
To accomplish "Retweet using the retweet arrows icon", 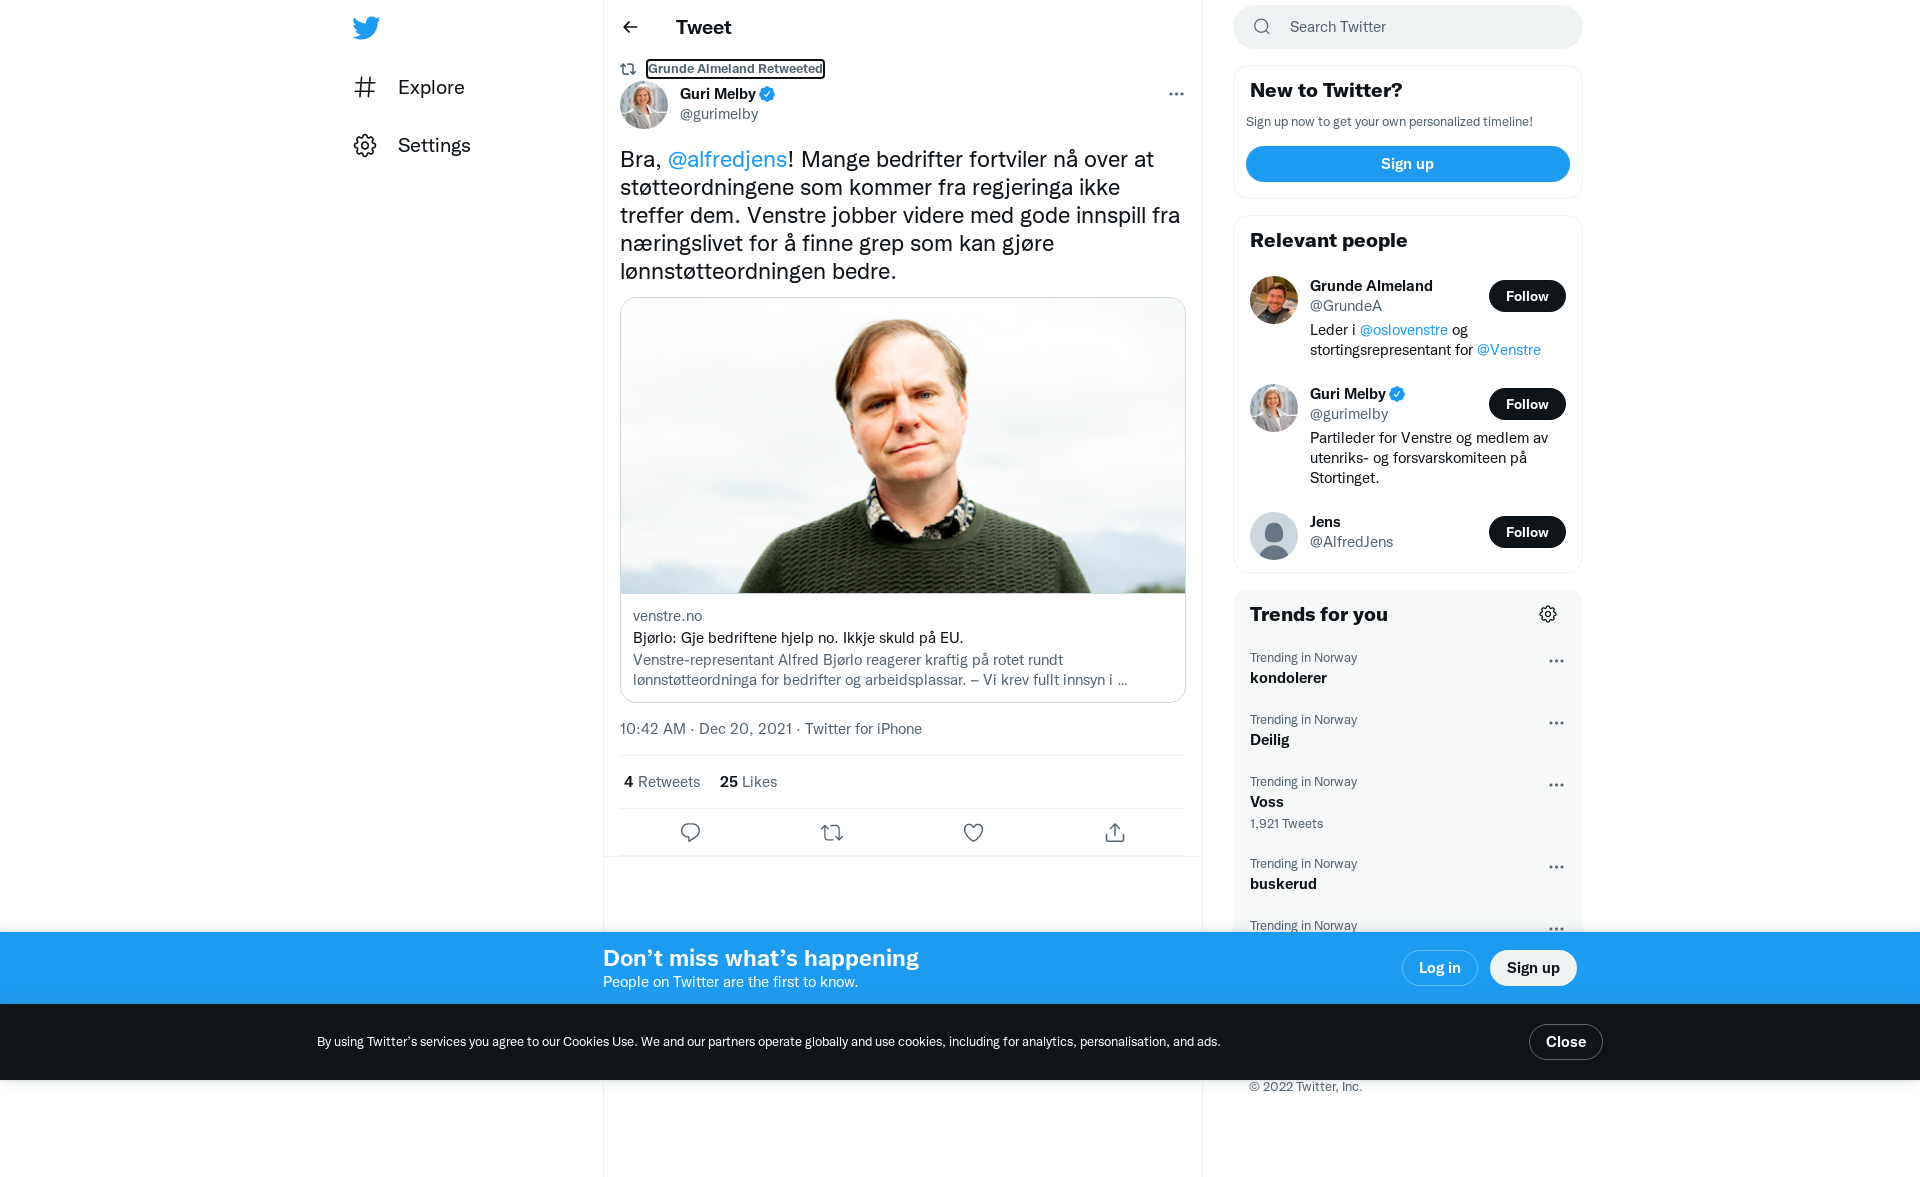I will point(832,832).
